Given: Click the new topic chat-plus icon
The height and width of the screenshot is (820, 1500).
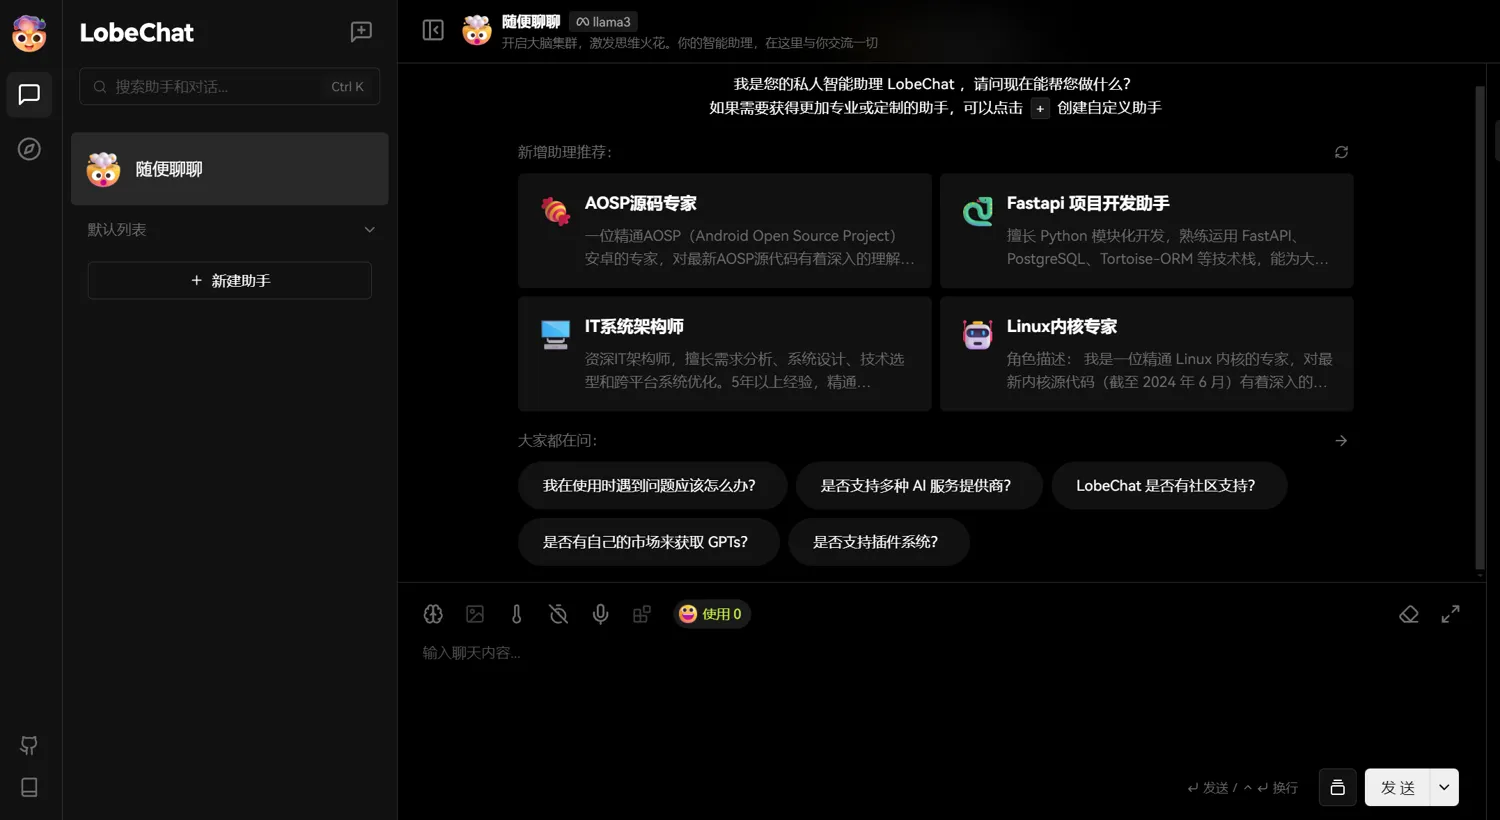Looking at the screenshot, I should (x=361, y=32).
